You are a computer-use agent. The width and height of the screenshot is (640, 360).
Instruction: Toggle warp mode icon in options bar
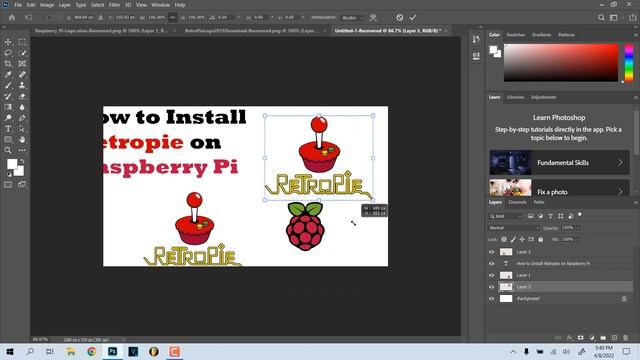tap(373, 18)
